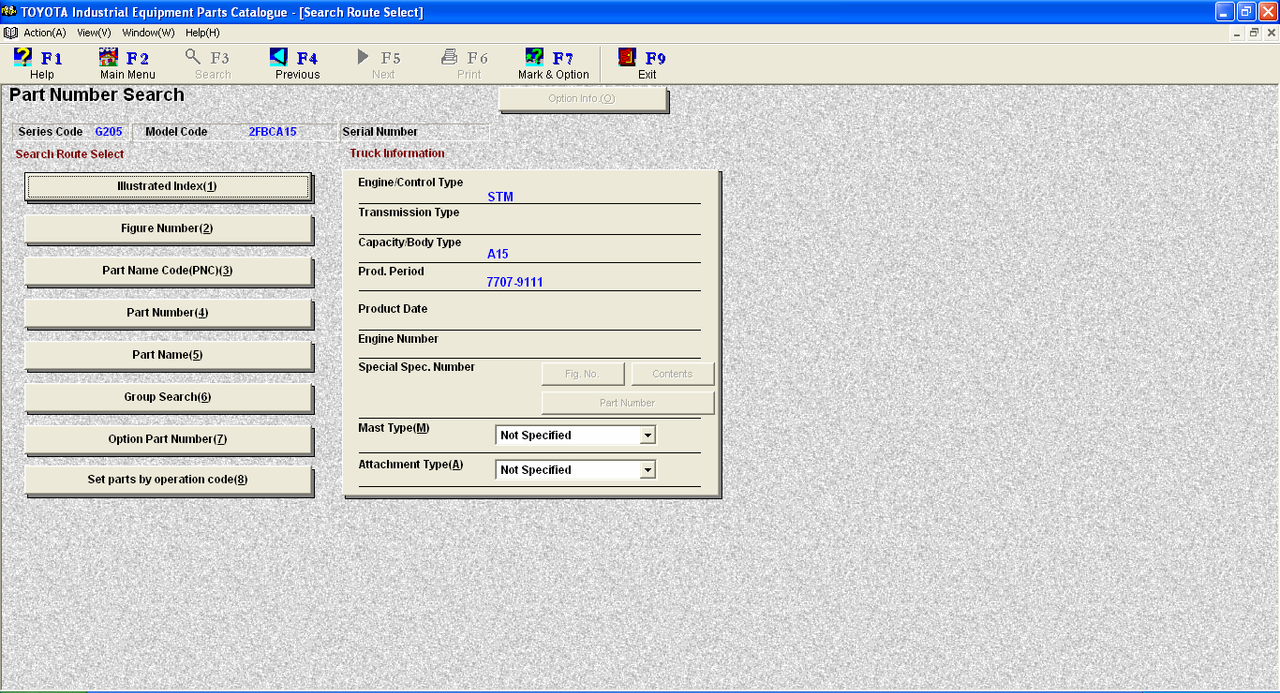Go to Main Menu via F2
The height and width of the screenshot is (693, 1280).
pos(126,64)
